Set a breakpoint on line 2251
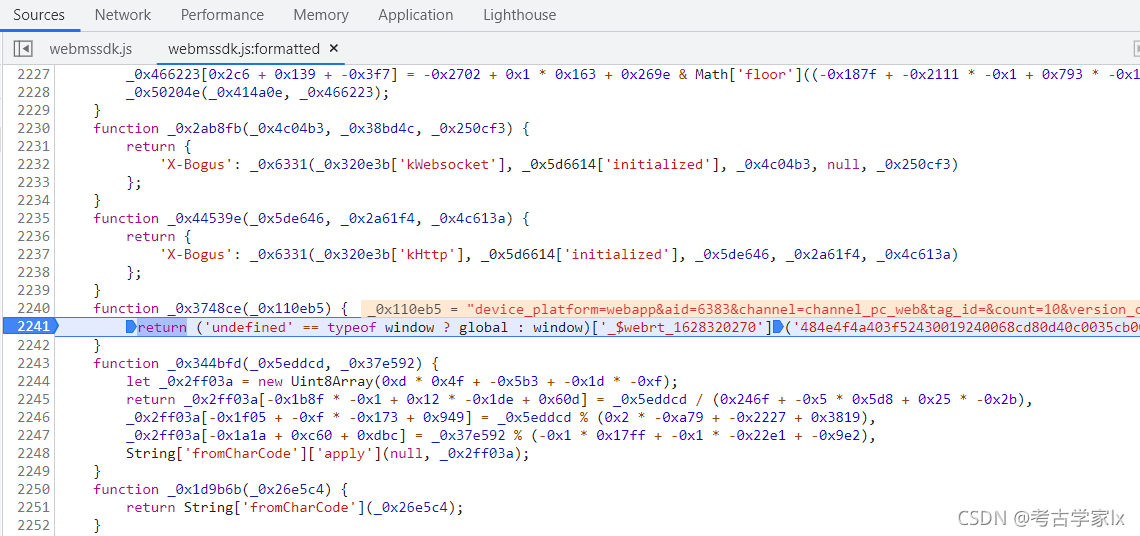Viewport: 1140px width, 536px height. 33,507
